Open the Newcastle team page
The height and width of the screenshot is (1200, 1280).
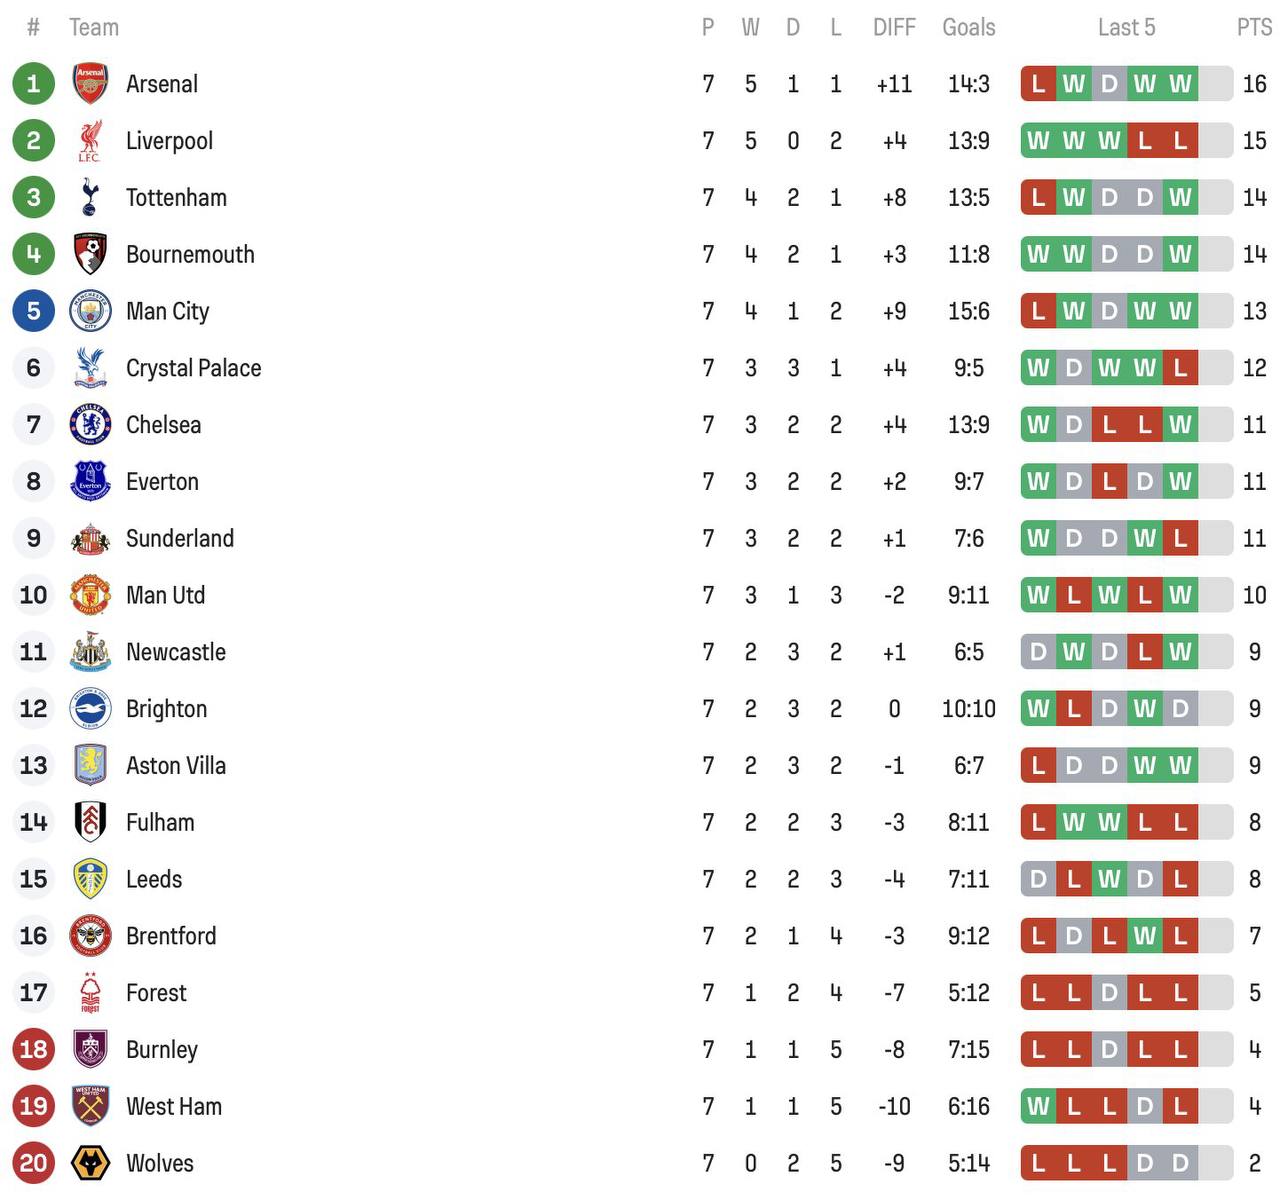click(176, 652)
